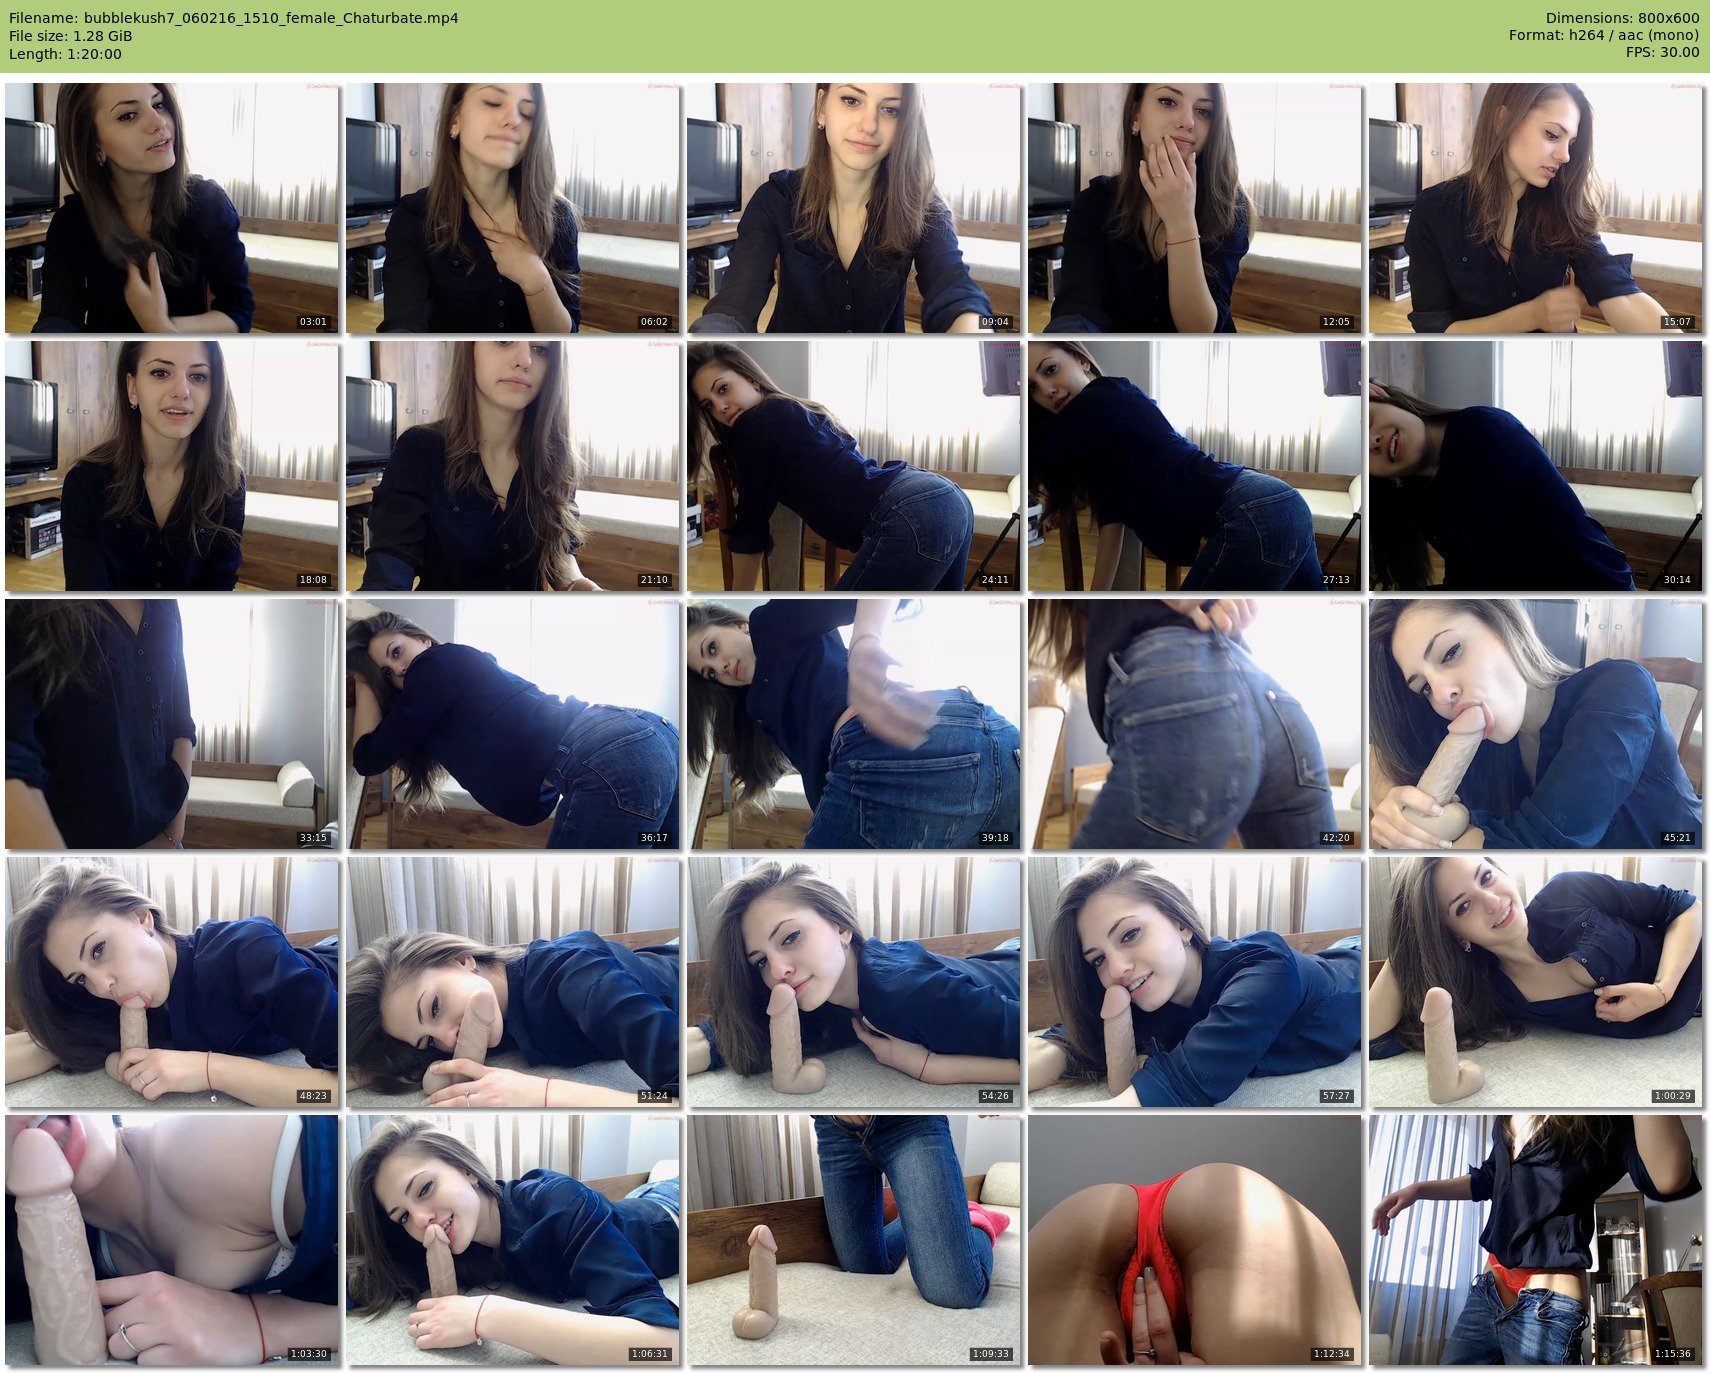Click the 1:15:36 timestamp label

[x=1672, y=1354]
